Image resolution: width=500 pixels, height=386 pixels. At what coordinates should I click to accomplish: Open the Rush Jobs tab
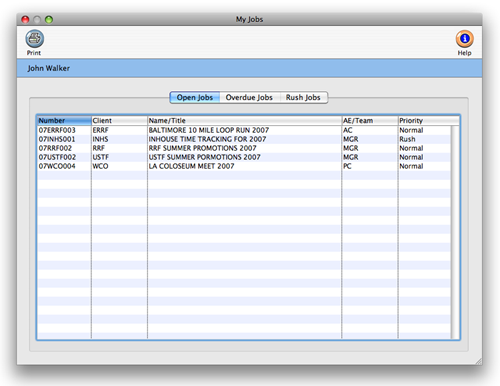coord(303,97)
